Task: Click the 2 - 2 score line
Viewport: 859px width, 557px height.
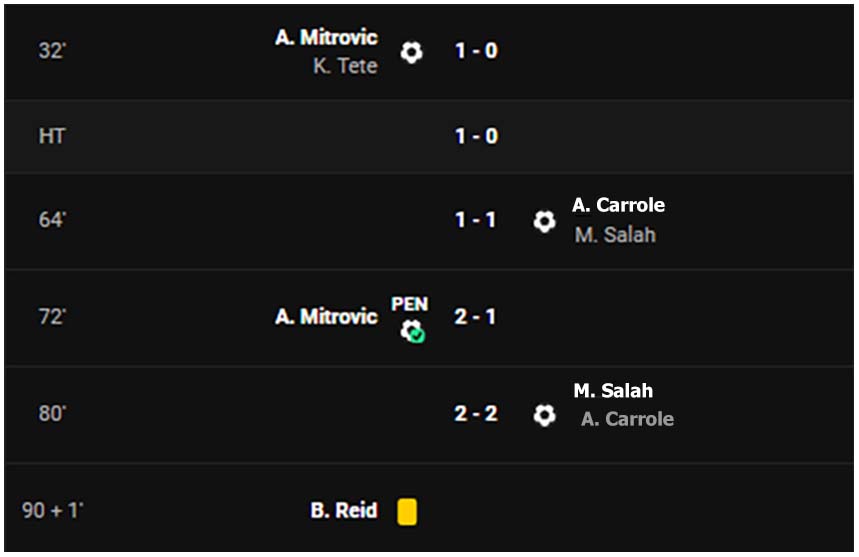Action: tap(476, 414)
